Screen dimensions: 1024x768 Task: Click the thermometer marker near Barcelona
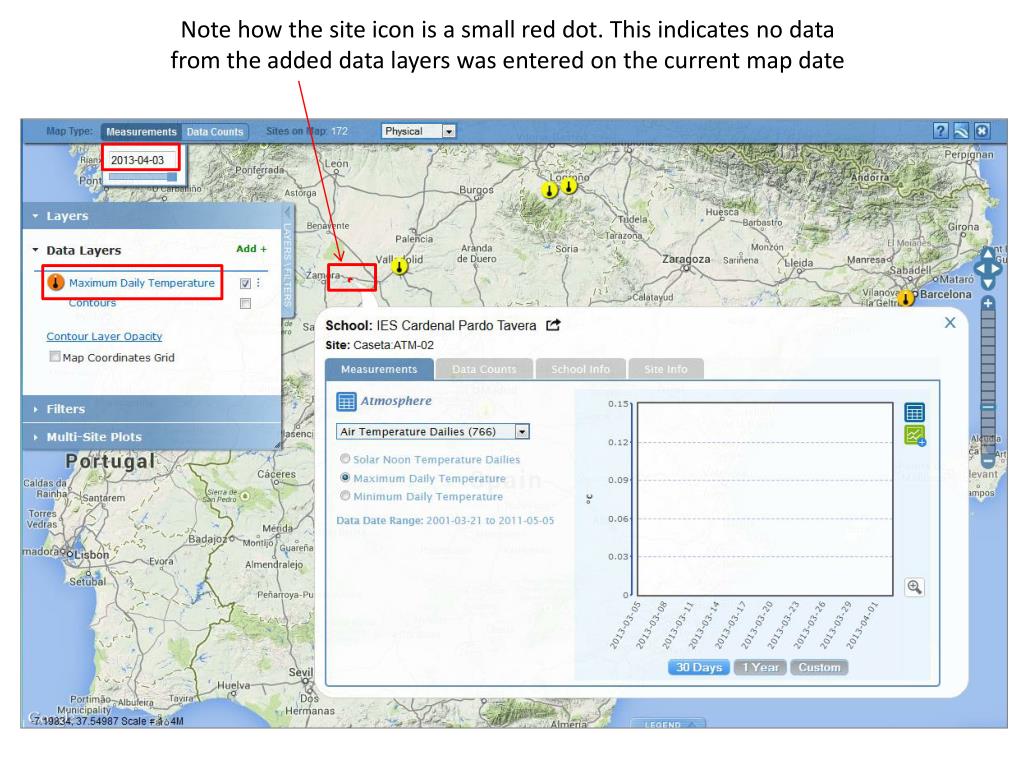[x=906, y=298]
